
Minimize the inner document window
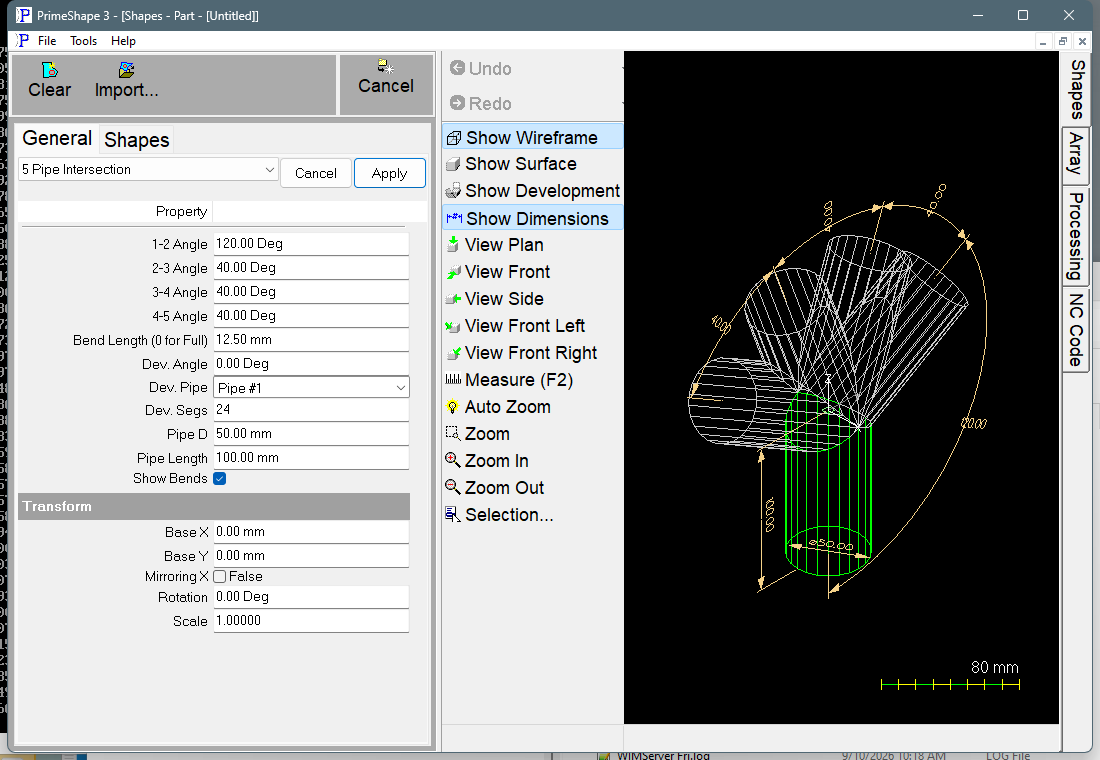click(1043, 41)
